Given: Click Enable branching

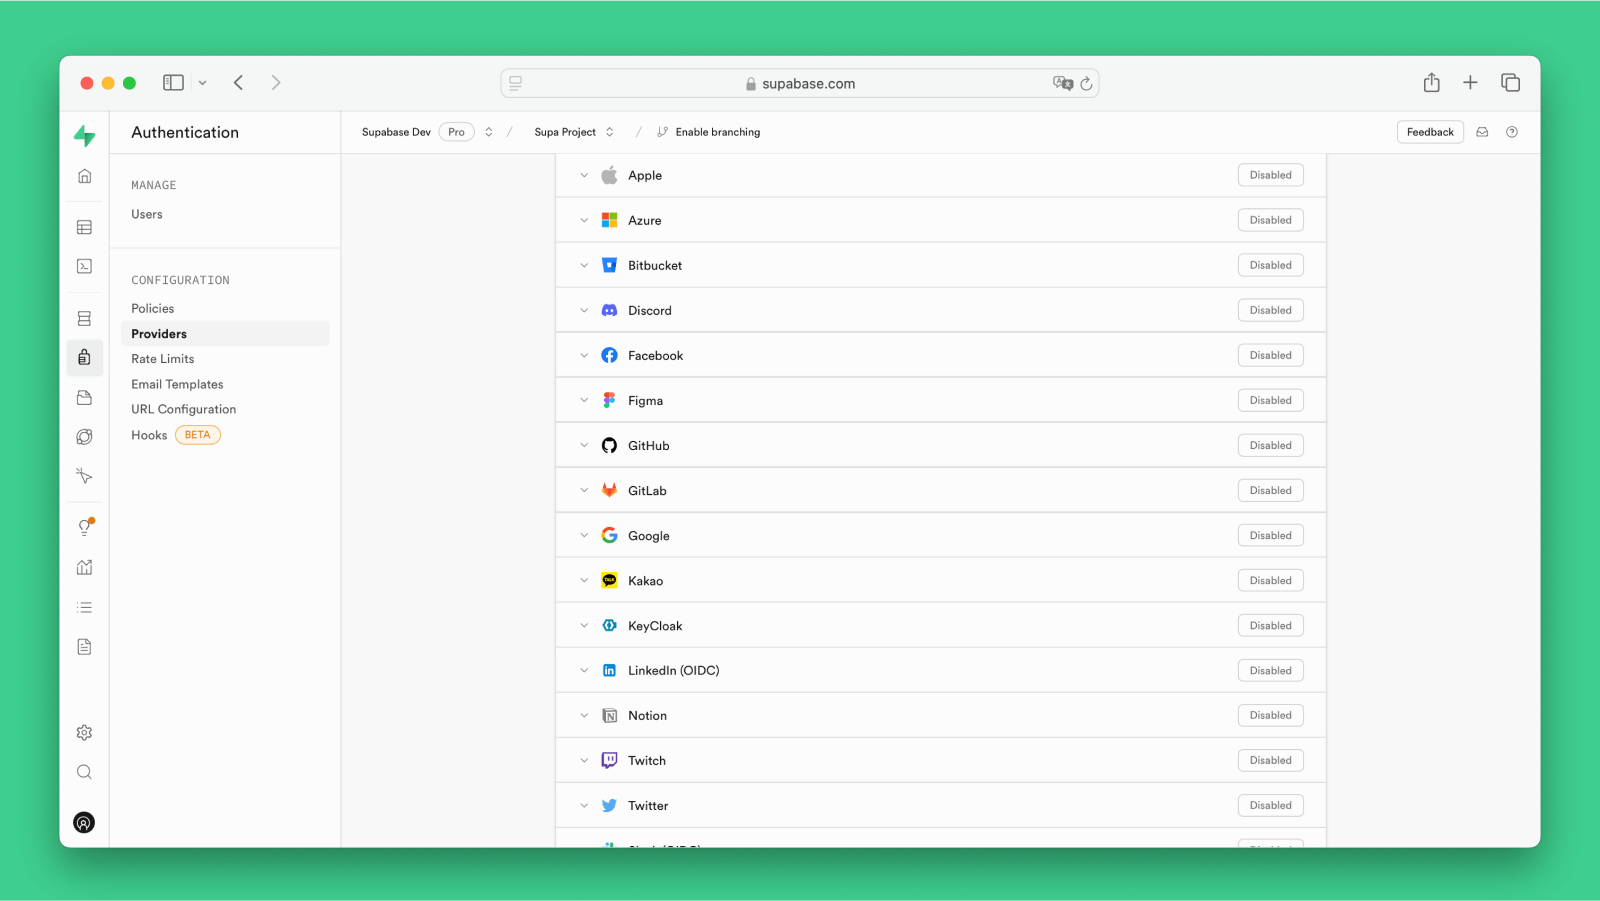Looking at the screenshot, I should [x=709, y=132].
